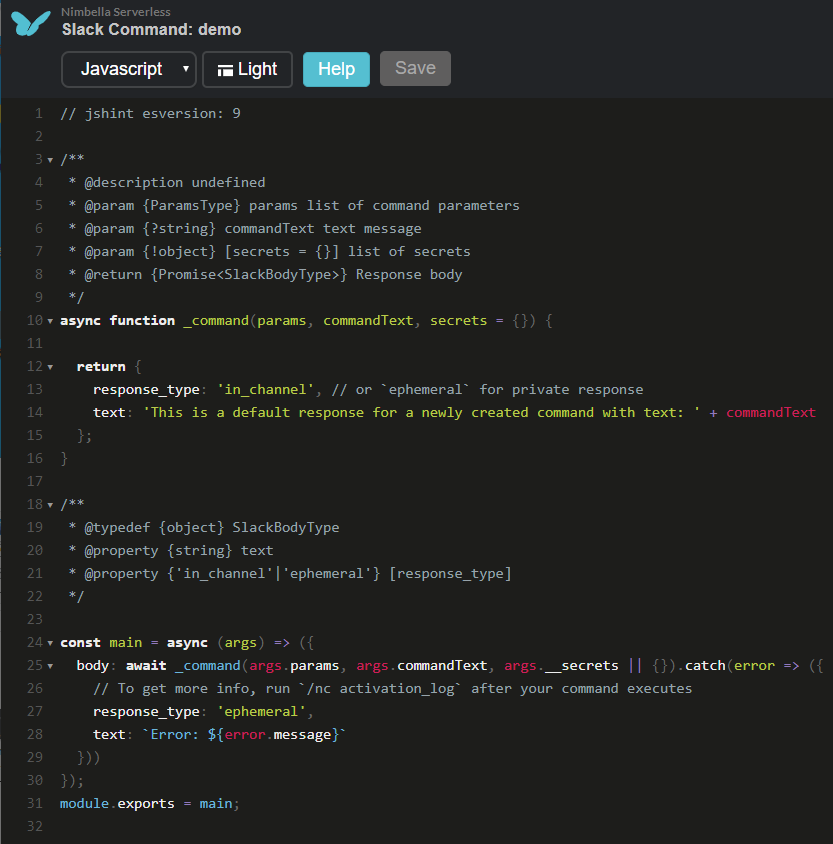This screenshot has height=844, width=833.
Task: Open the Help page
Action: 336,69
